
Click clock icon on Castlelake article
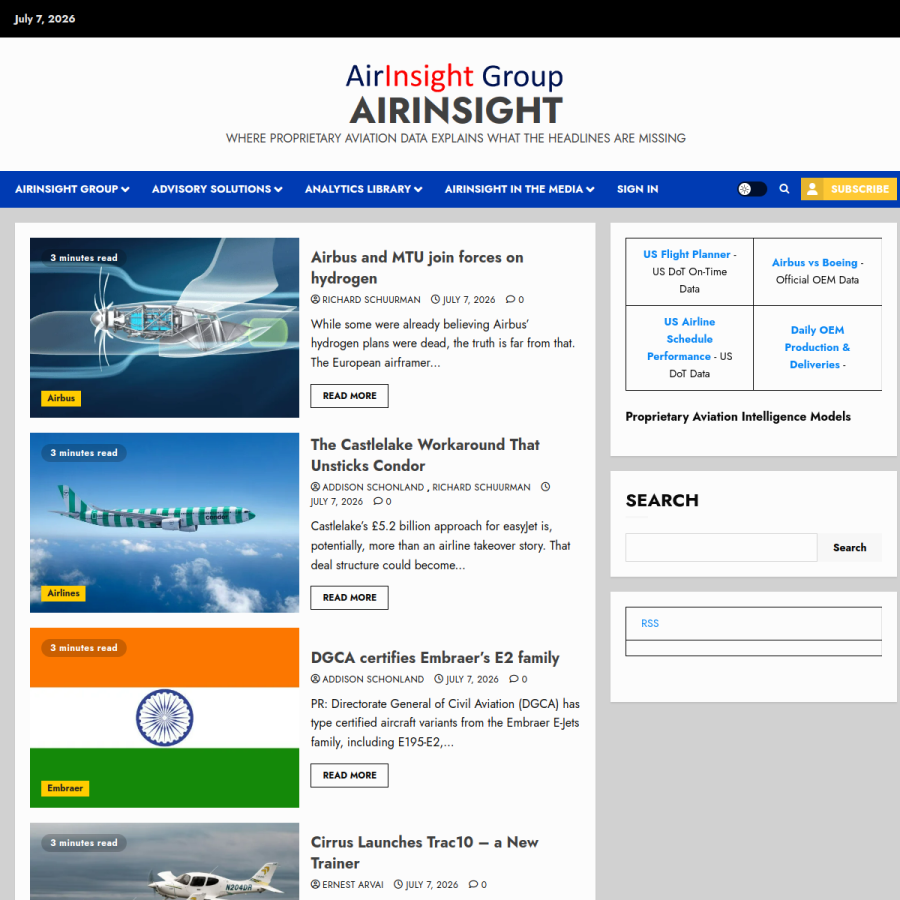click(545, 487)
